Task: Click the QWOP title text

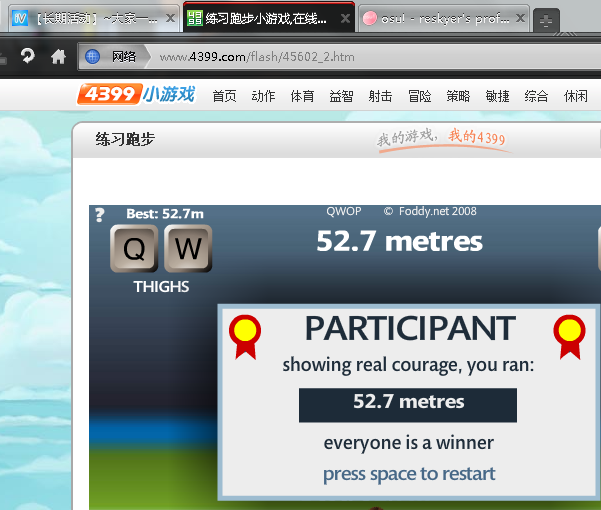Action: coord(343,211)
